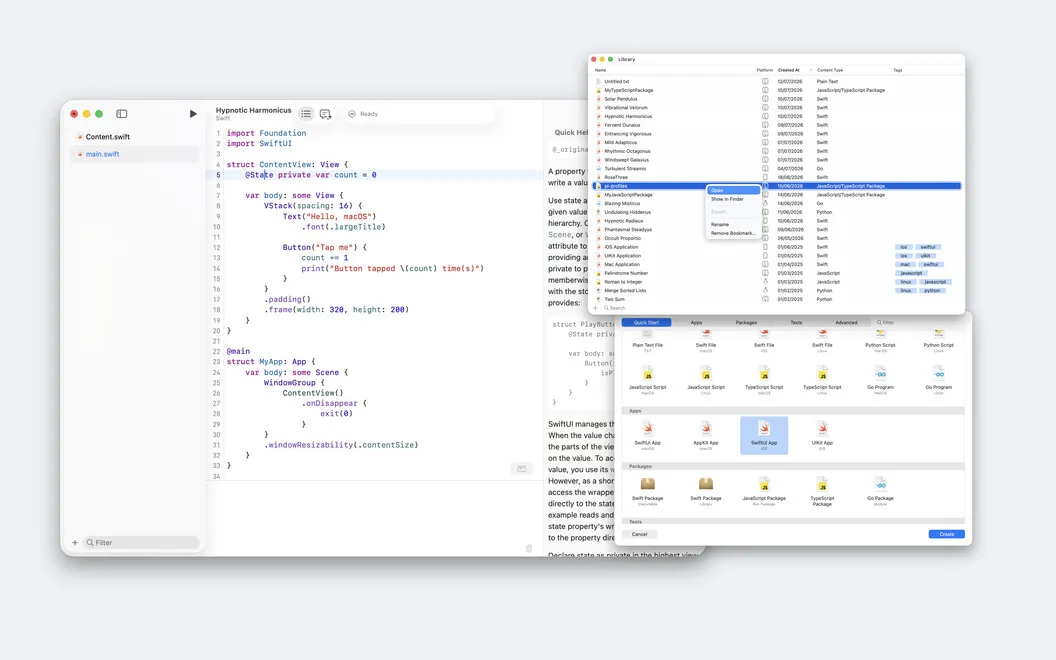This screenshot has width=1056, height=660.
Task: Click the add comment bubble icon
Action: tap(325, 114)
